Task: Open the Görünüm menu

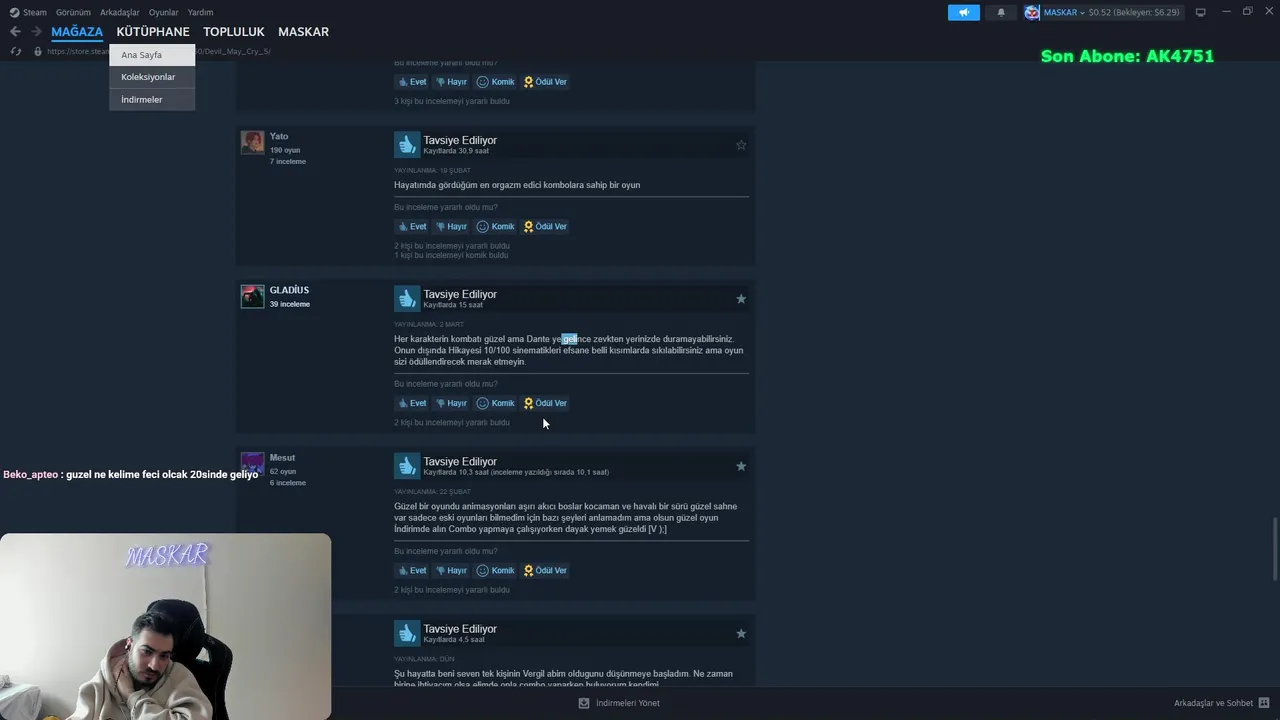Action: tap(73, 12)
